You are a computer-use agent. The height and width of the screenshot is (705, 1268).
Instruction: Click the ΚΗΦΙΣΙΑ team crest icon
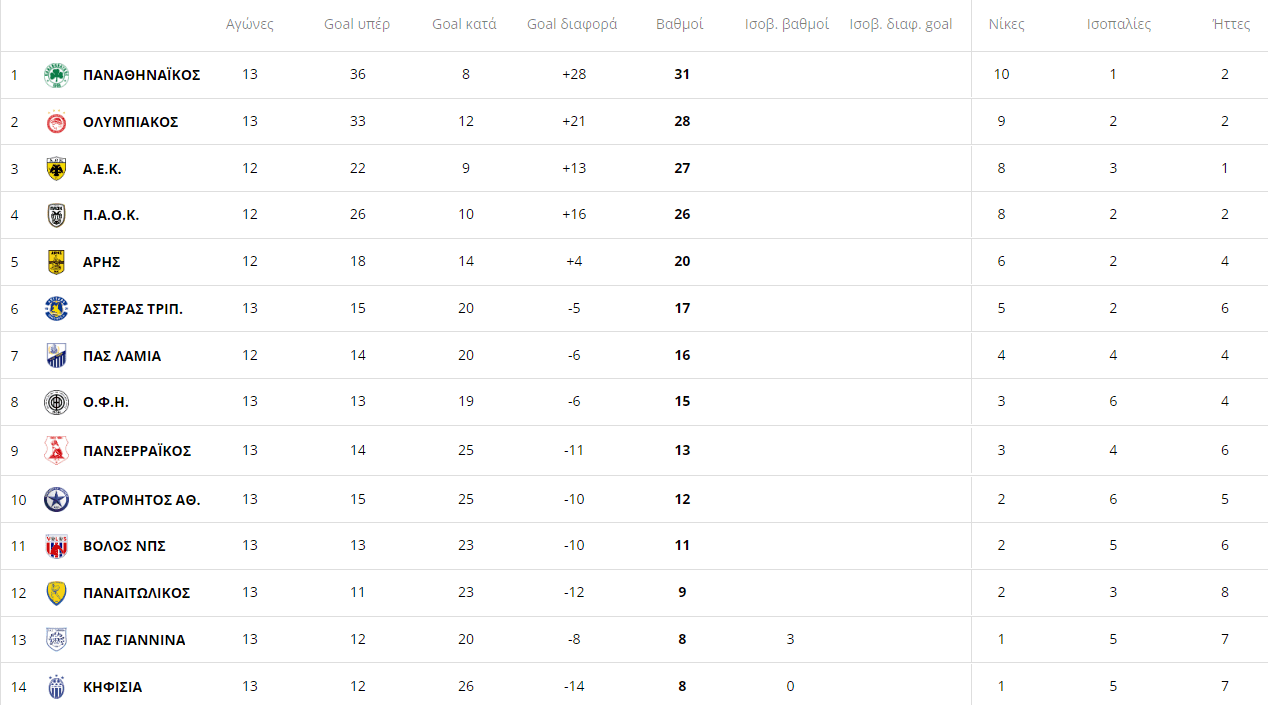pyautogui.click(x=57, y=687)
